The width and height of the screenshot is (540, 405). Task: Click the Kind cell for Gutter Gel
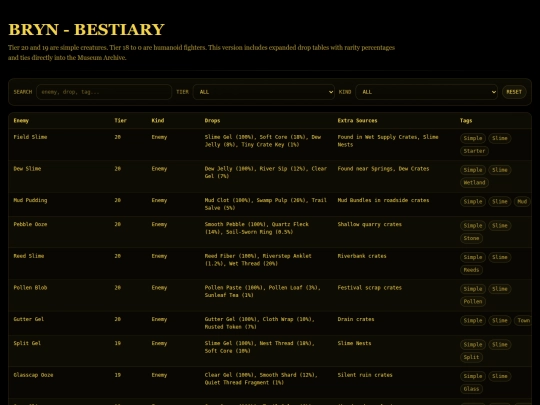159,319
